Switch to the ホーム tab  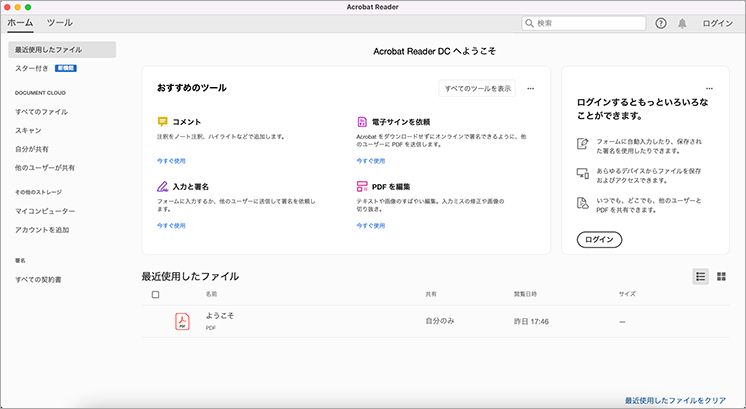(20, 22)
